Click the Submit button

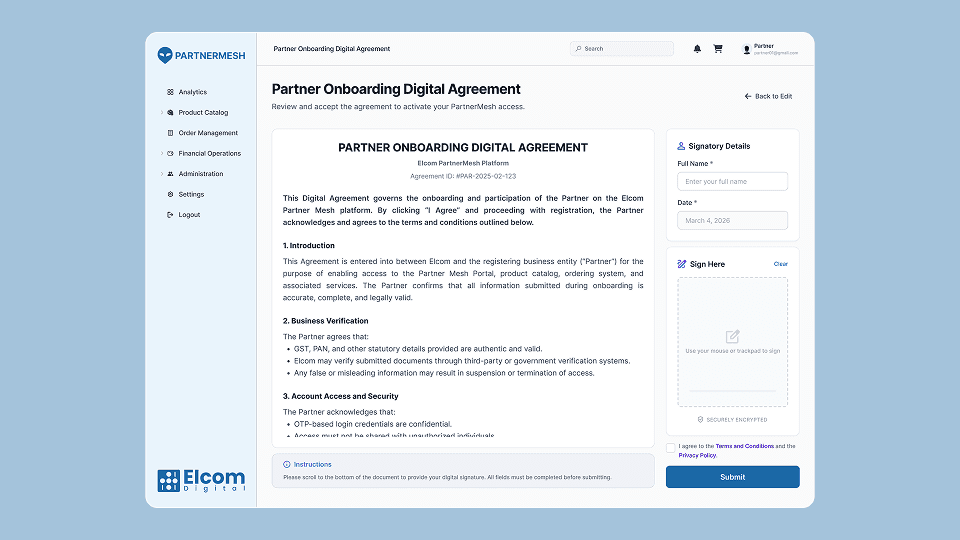pos(732,477)
